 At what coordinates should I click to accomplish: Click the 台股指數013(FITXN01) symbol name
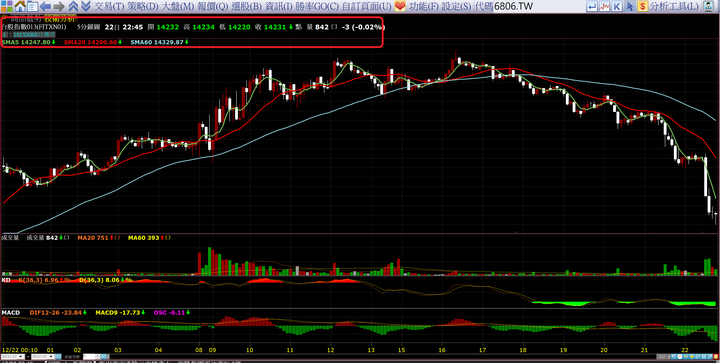(x=33, y=28)
